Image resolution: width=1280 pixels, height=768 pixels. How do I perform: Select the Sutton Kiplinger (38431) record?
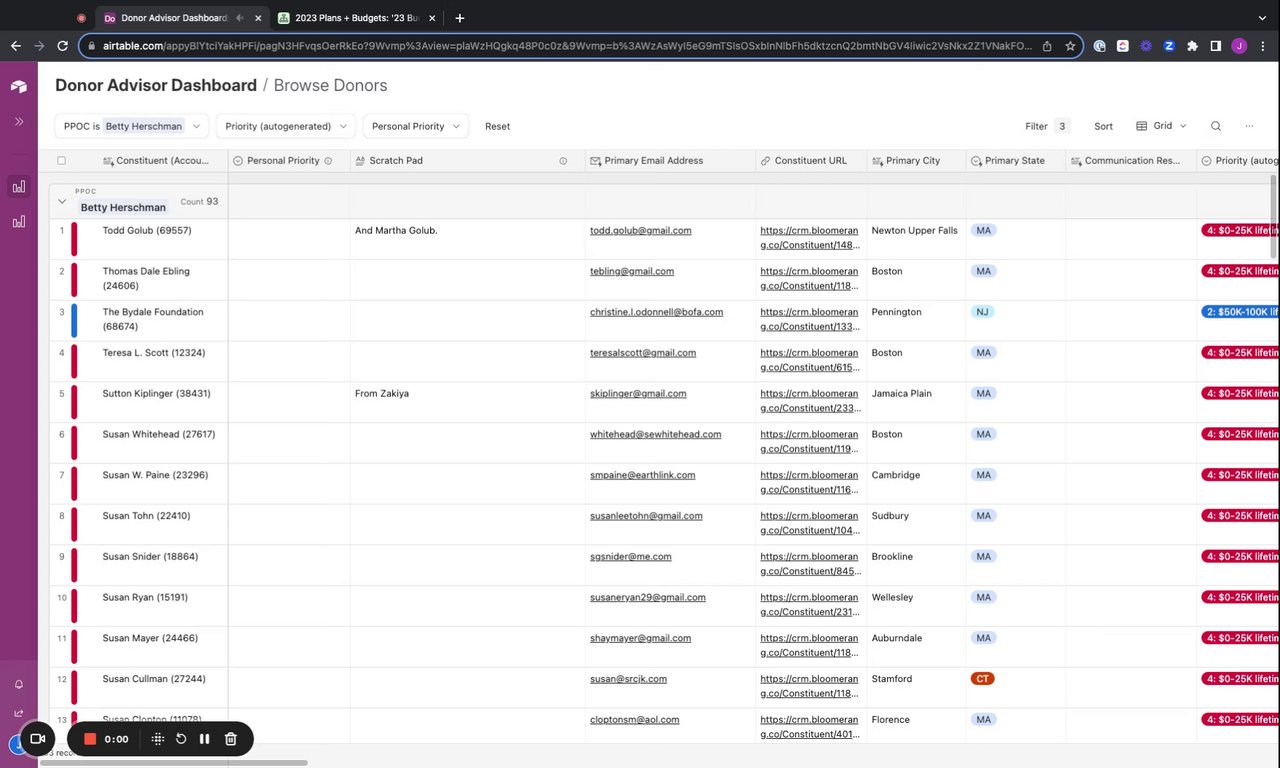[x=156, y=394]
